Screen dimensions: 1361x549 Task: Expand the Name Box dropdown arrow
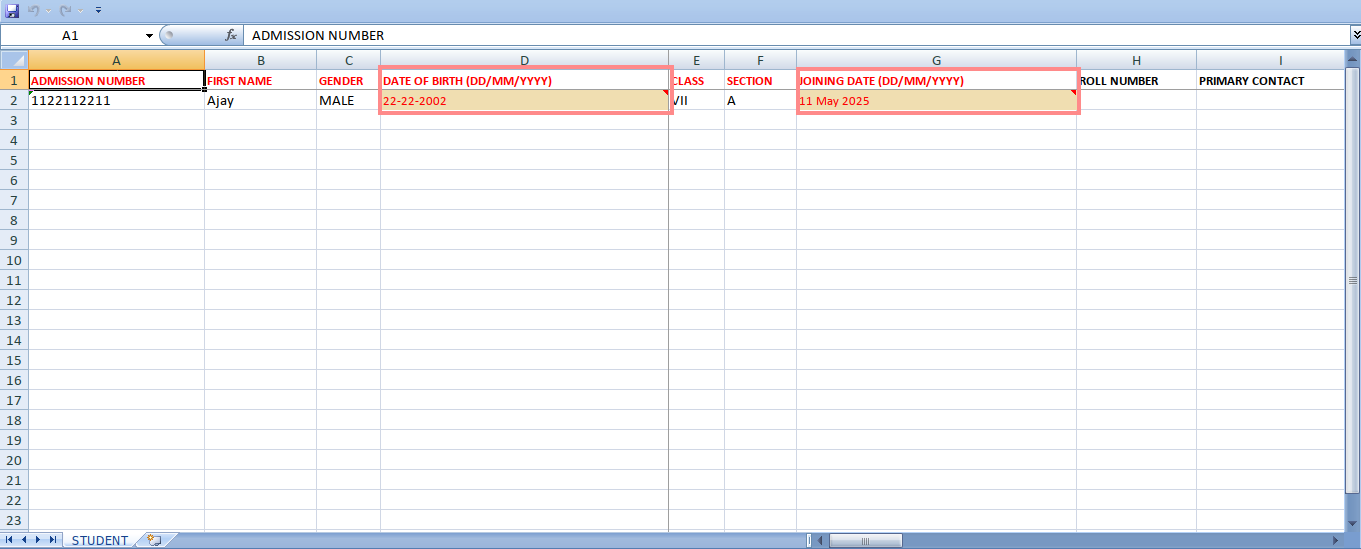pyautogui.click(x=149, y=35)
